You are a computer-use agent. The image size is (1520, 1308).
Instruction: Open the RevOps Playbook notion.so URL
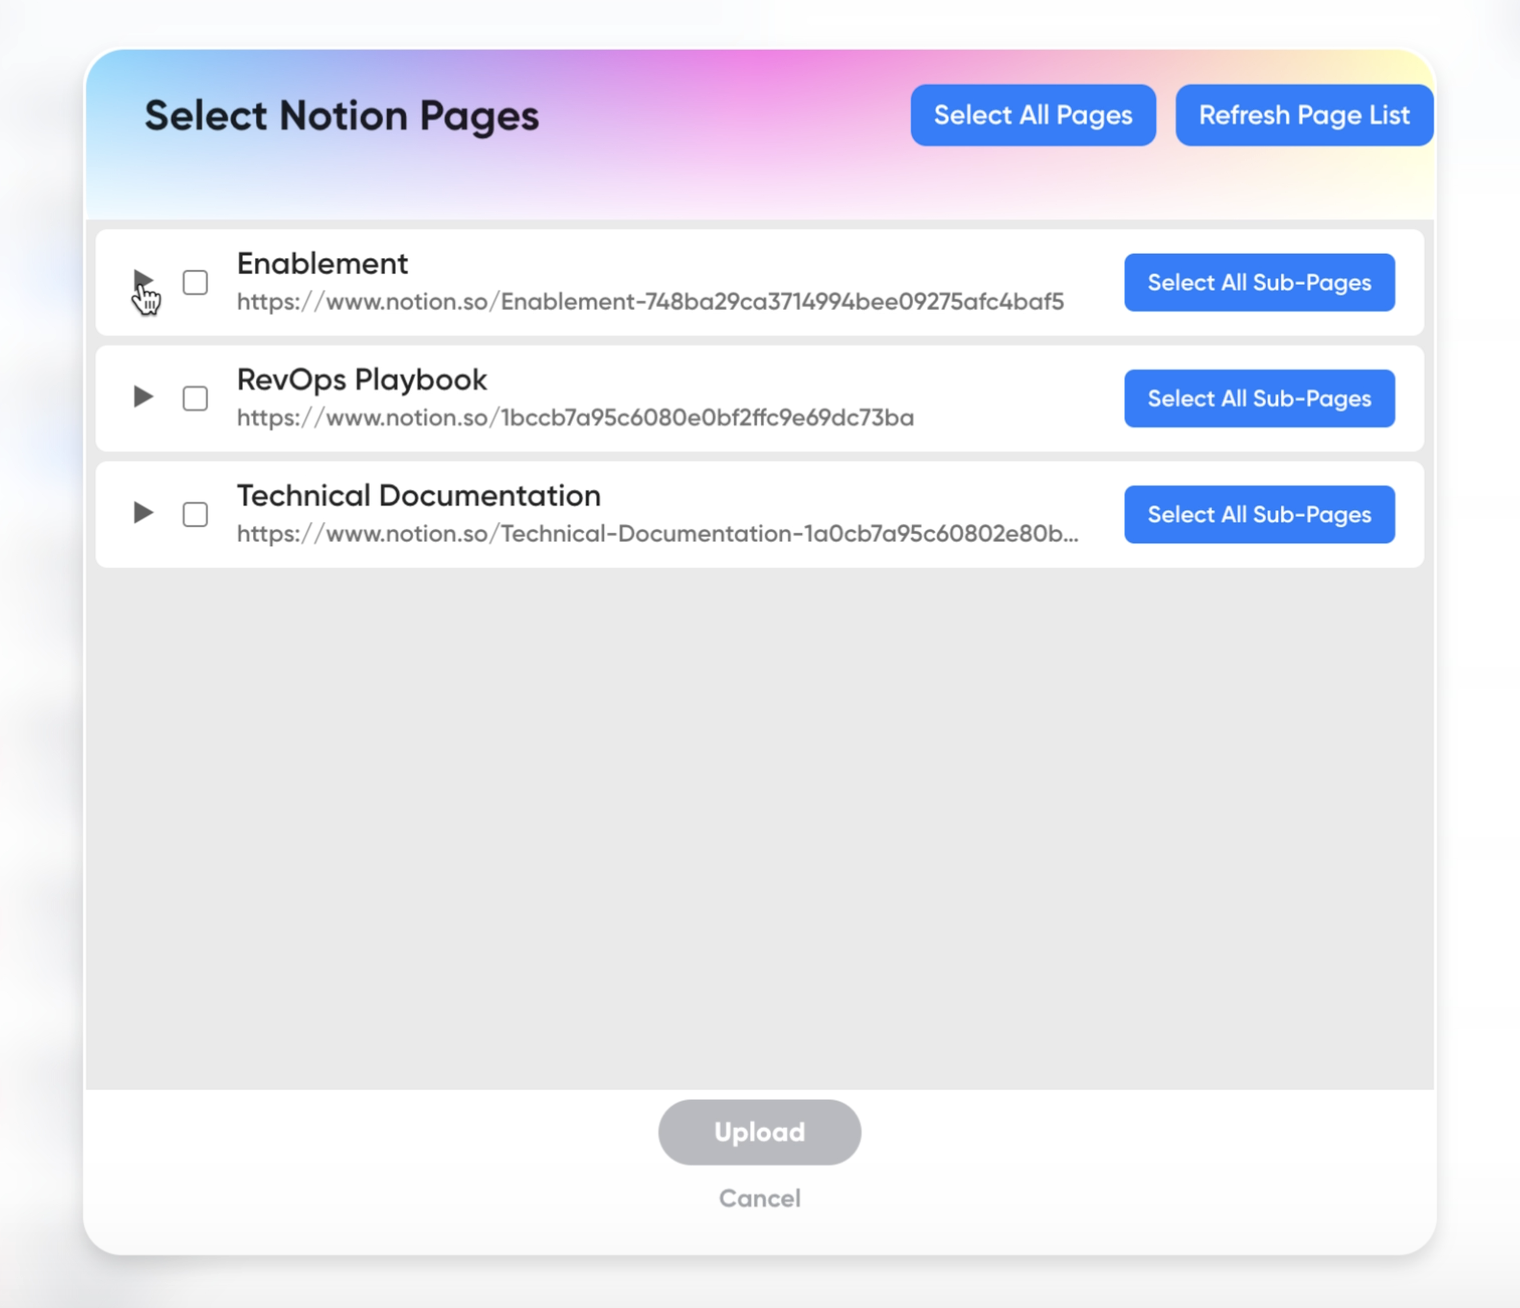click(575, 418)
